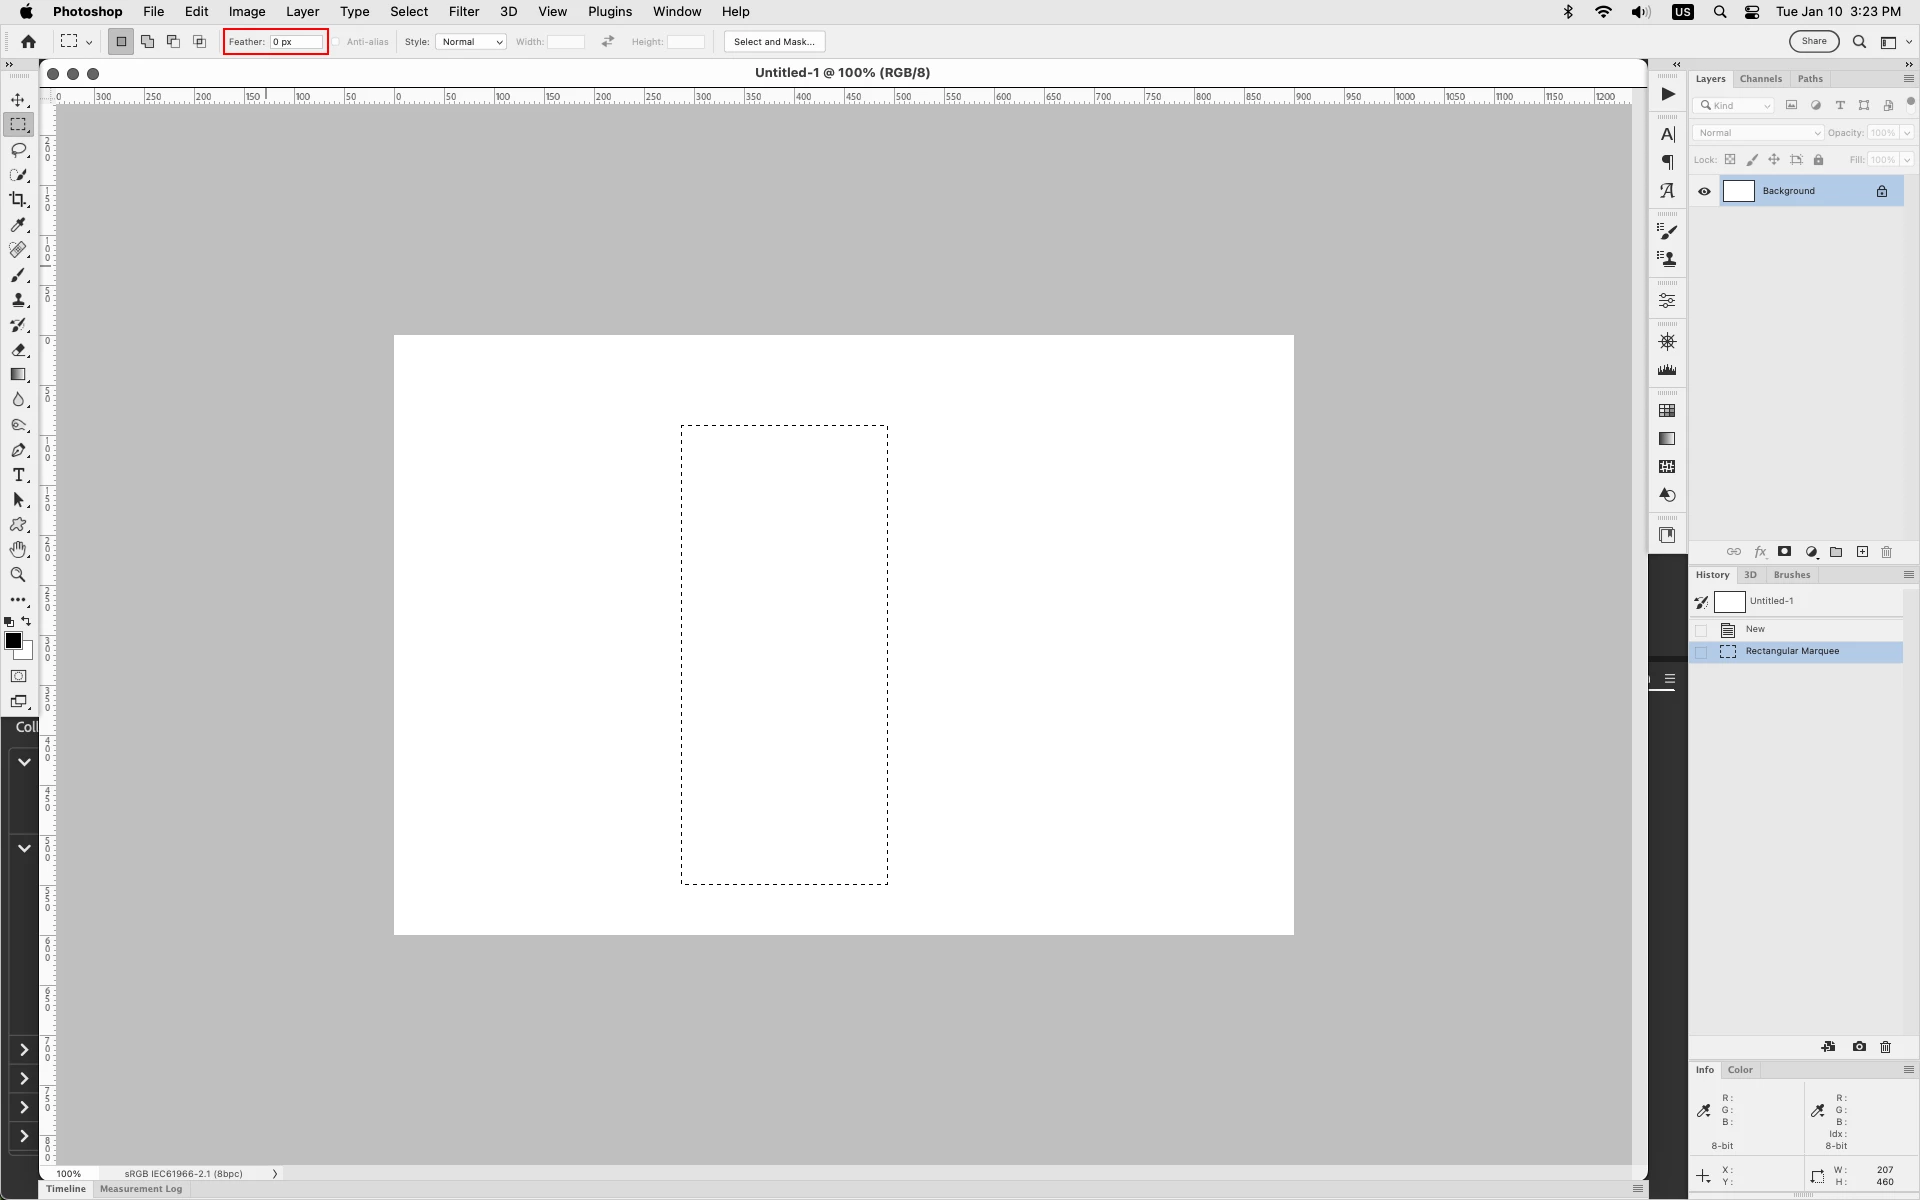
Task: Open the Filter menu
Action: pos(463,12)
